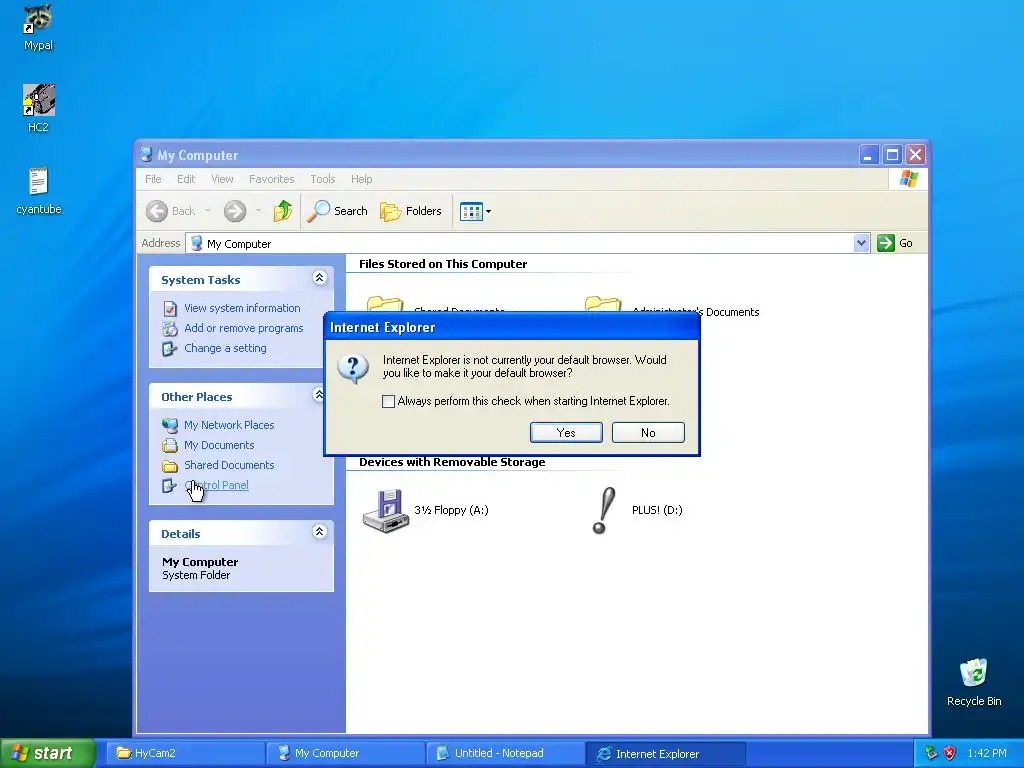Viewport: 1024px width, 768px height.
Task: Click the red security shield tray icon
Action: pos(950,753)
